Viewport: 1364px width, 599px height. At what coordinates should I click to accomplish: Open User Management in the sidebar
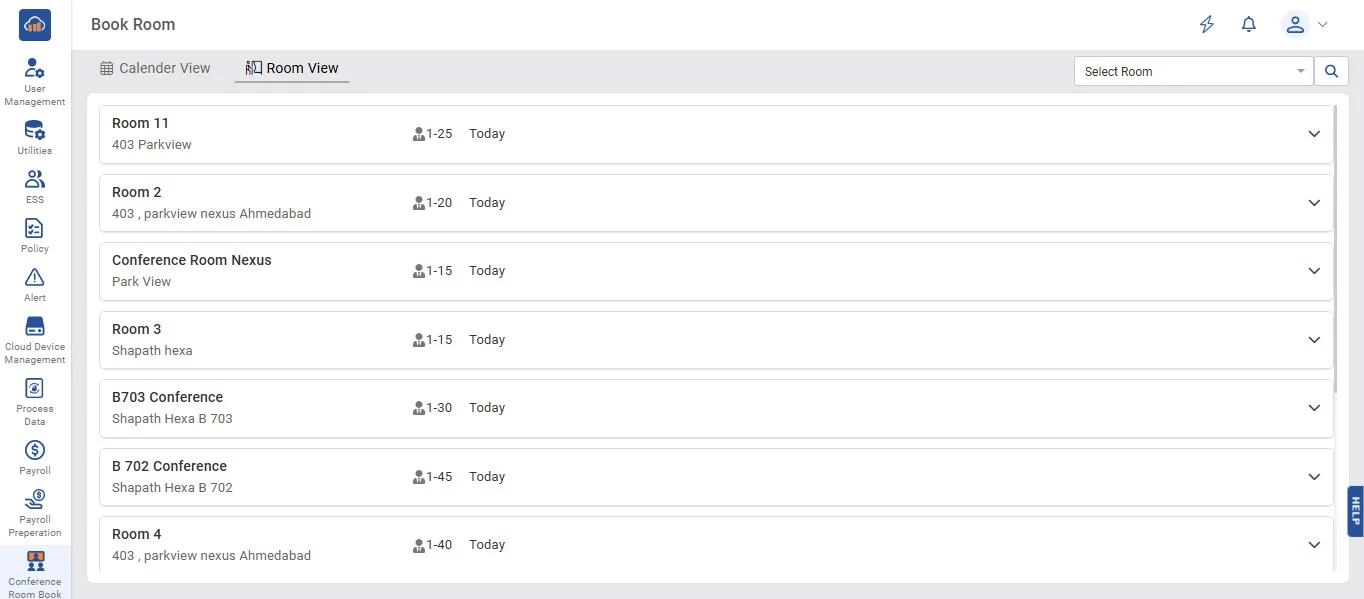tap(35, 80)
